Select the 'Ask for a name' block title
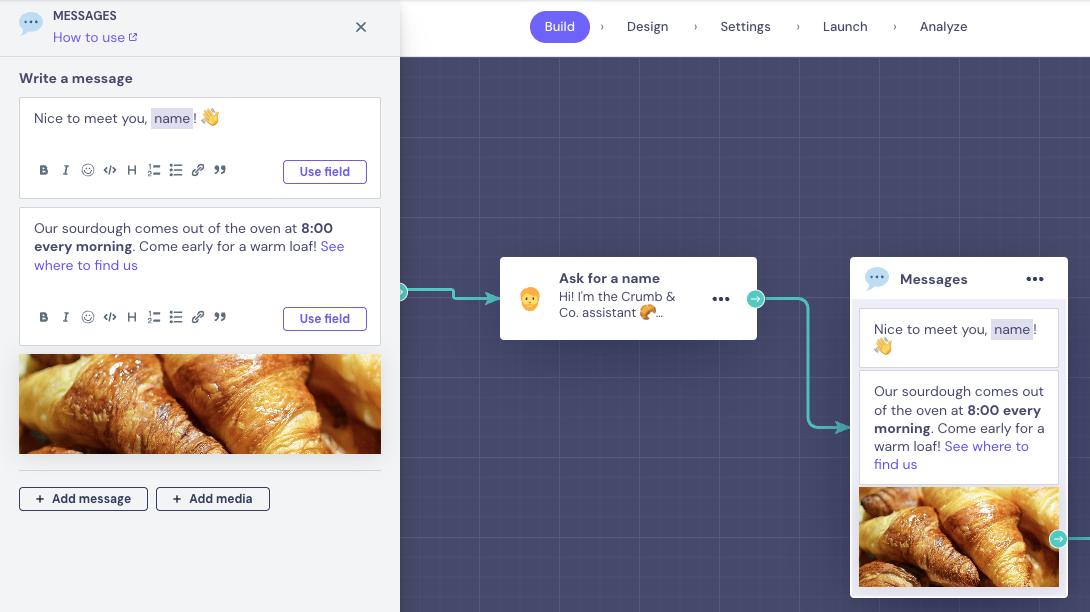This screenshot has height=612, width=1090. (610, 278)
